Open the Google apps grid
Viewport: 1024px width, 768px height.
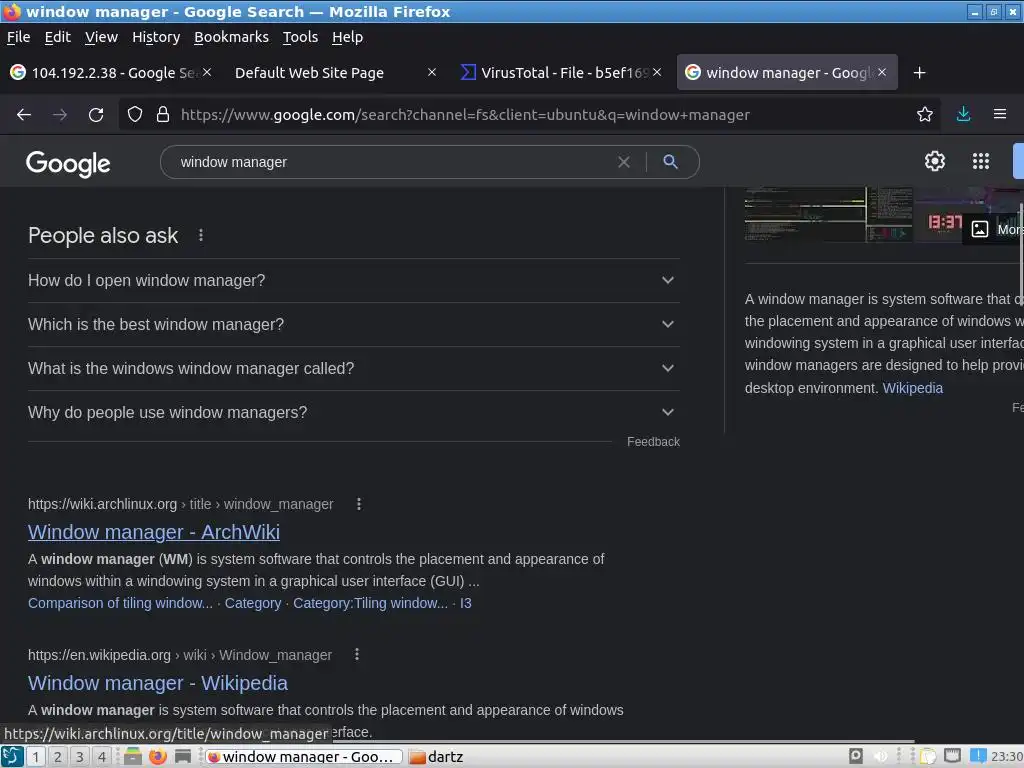click(x=981, y=161)
